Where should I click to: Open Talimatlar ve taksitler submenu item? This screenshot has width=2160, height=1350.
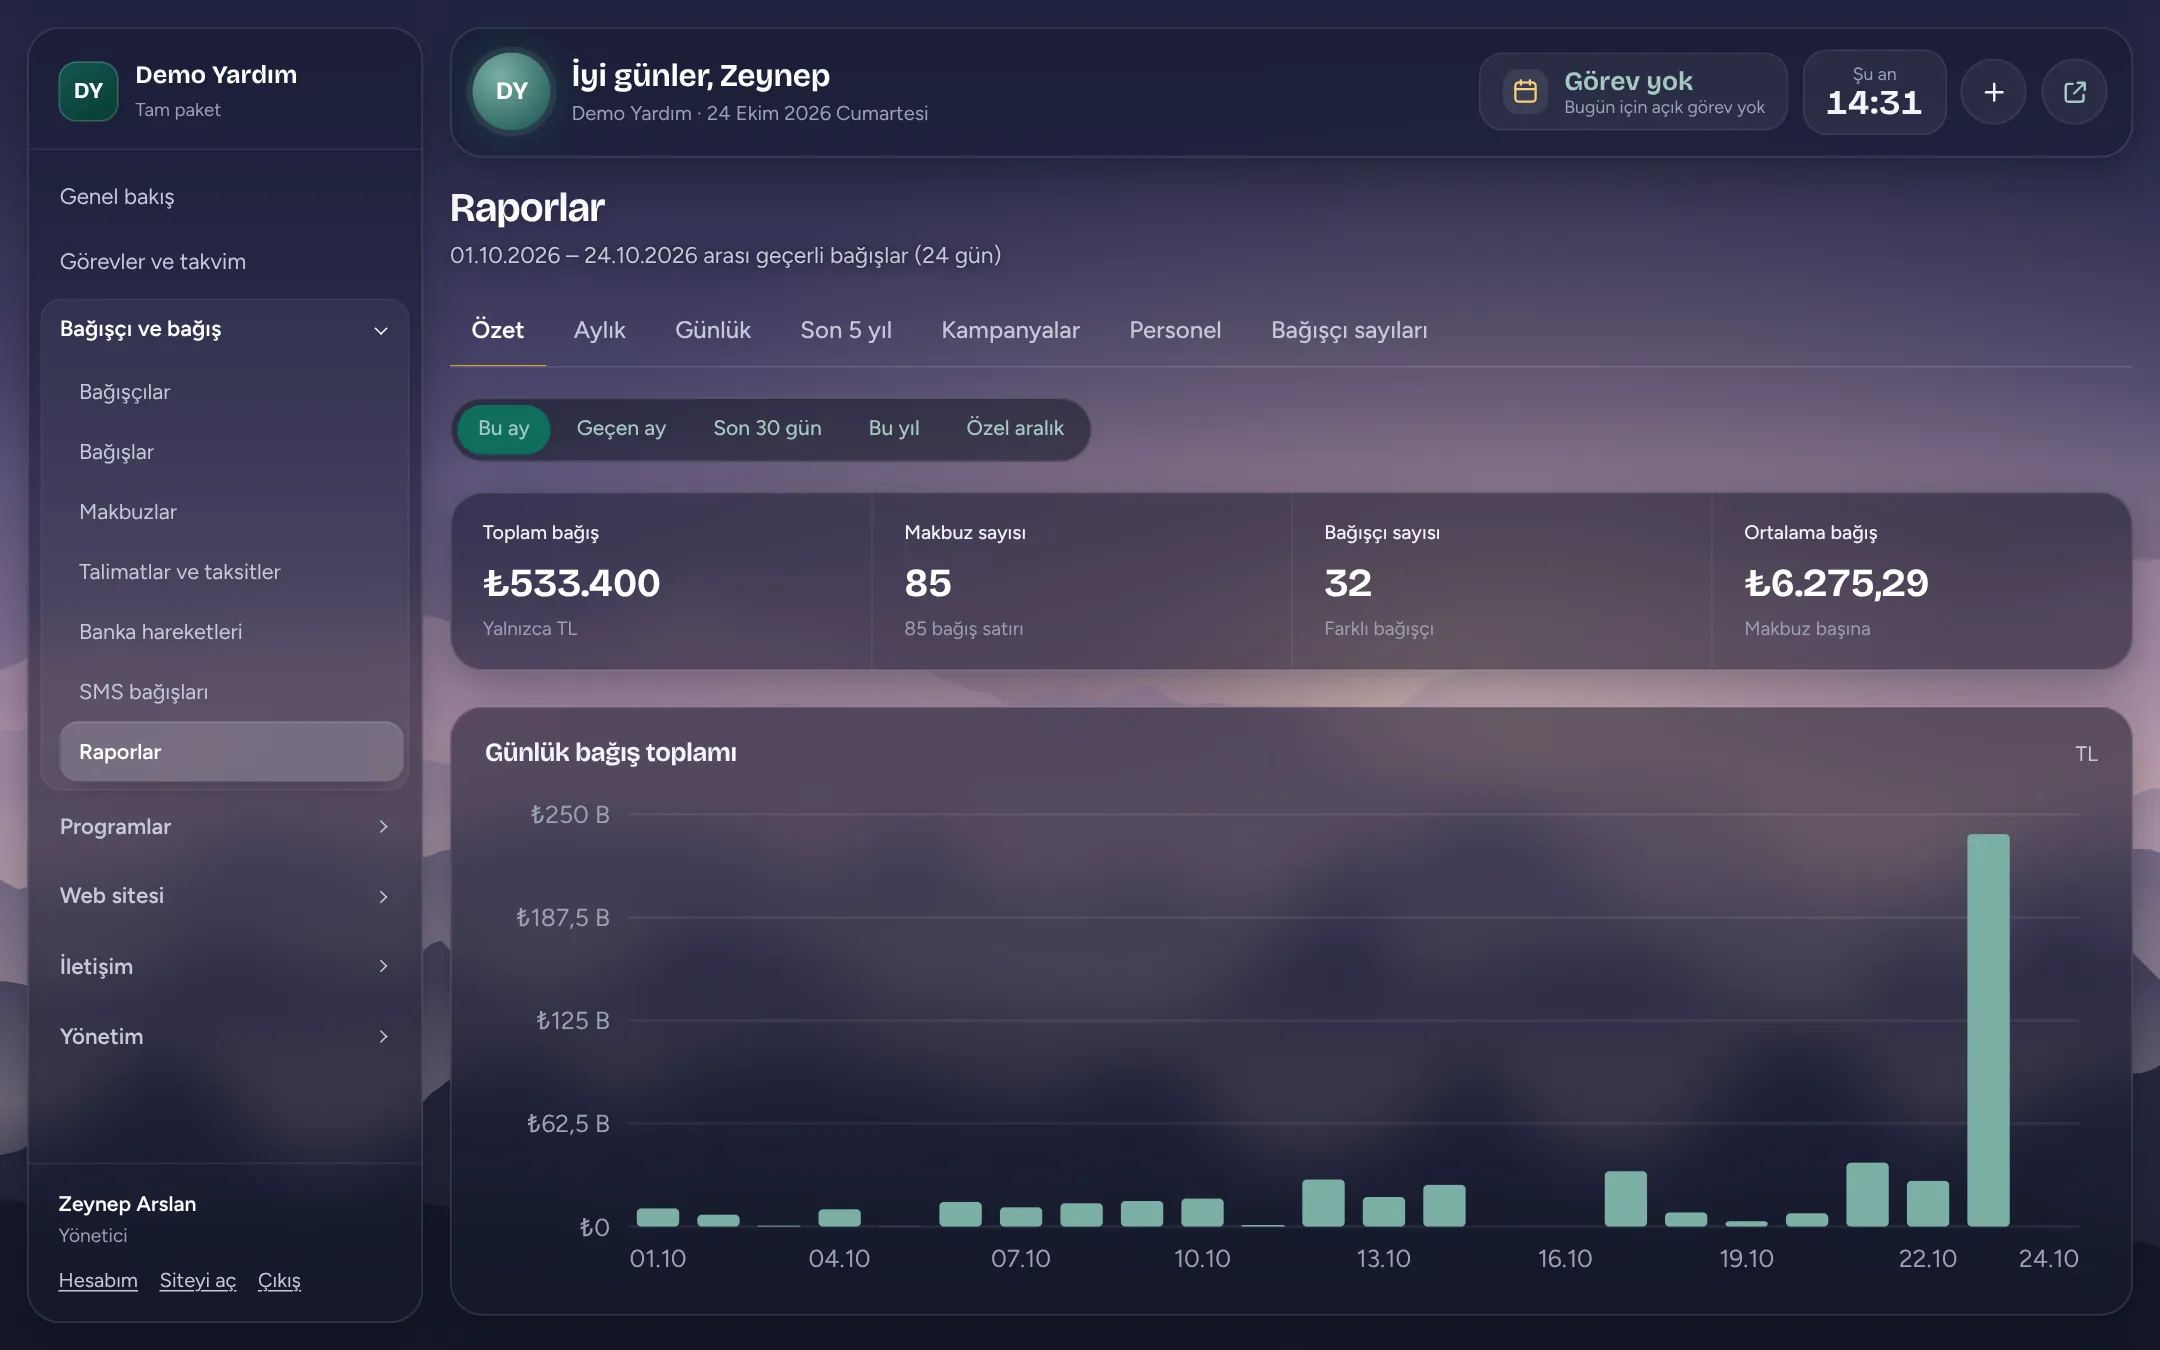click(231, 572)
